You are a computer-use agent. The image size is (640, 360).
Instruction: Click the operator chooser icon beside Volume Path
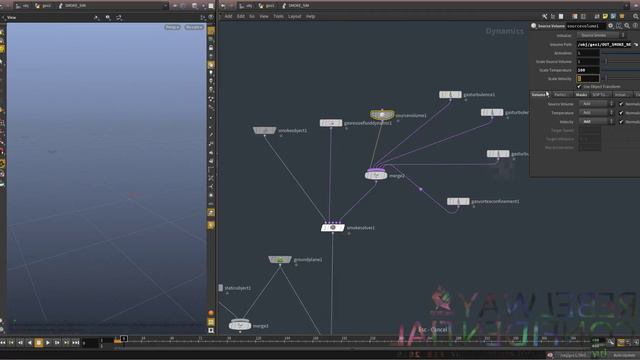tap(636, 44)
